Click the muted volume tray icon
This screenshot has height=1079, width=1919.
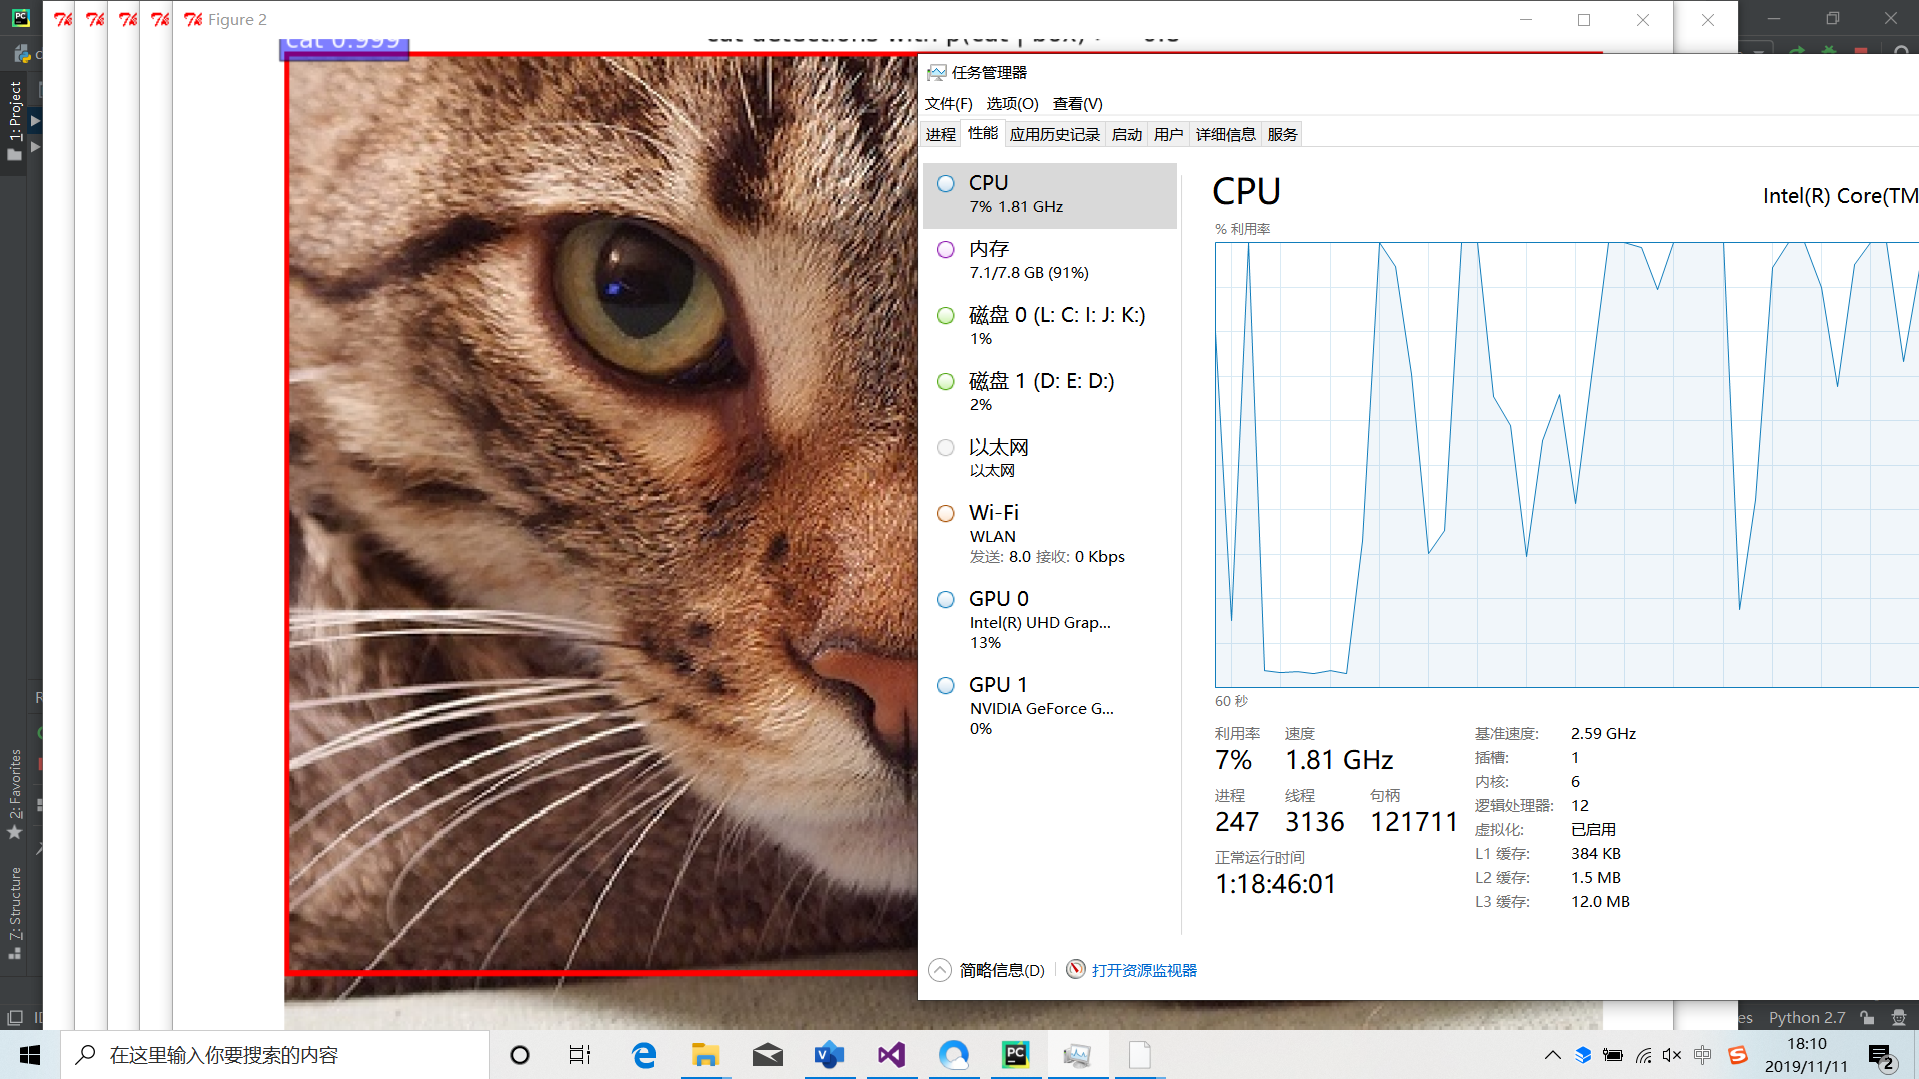(x=1672, y=1055)
